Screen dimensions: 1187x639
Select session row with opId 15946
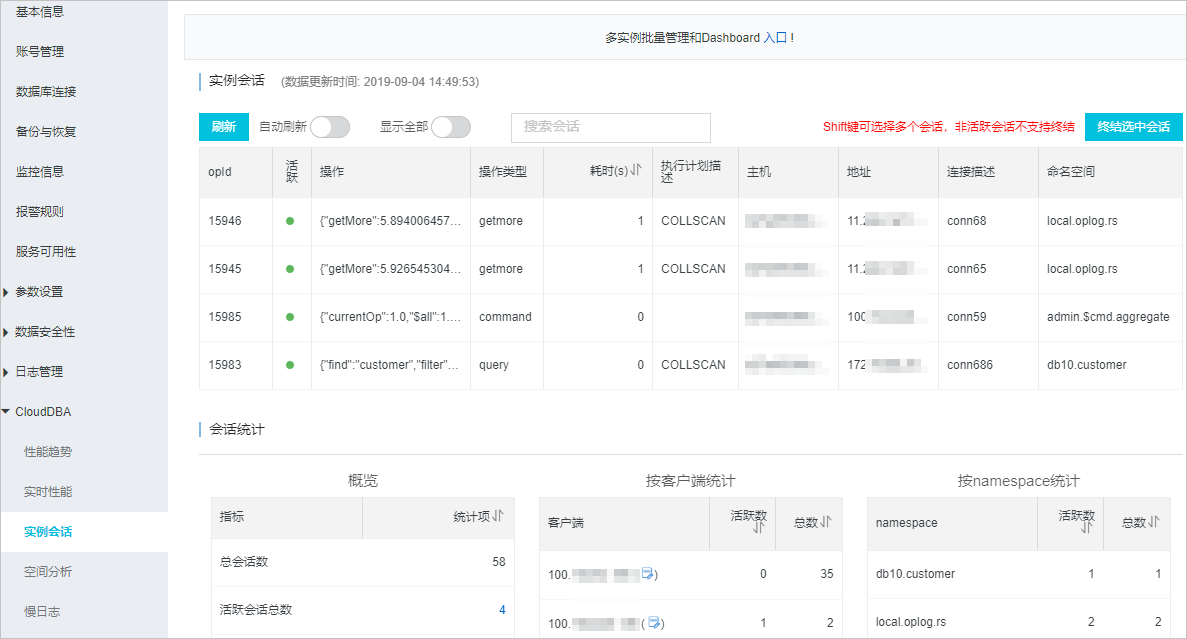click(x=690, y=221)
